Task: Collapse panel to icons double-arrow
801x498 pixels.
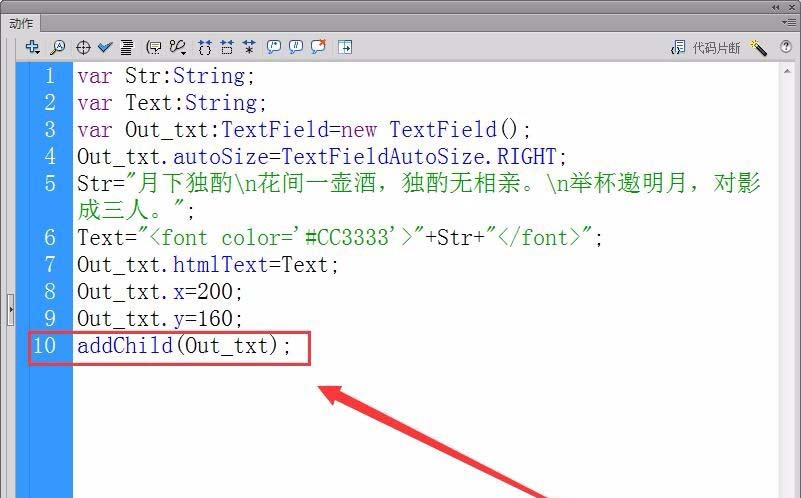Action: [x=775, y=7]
